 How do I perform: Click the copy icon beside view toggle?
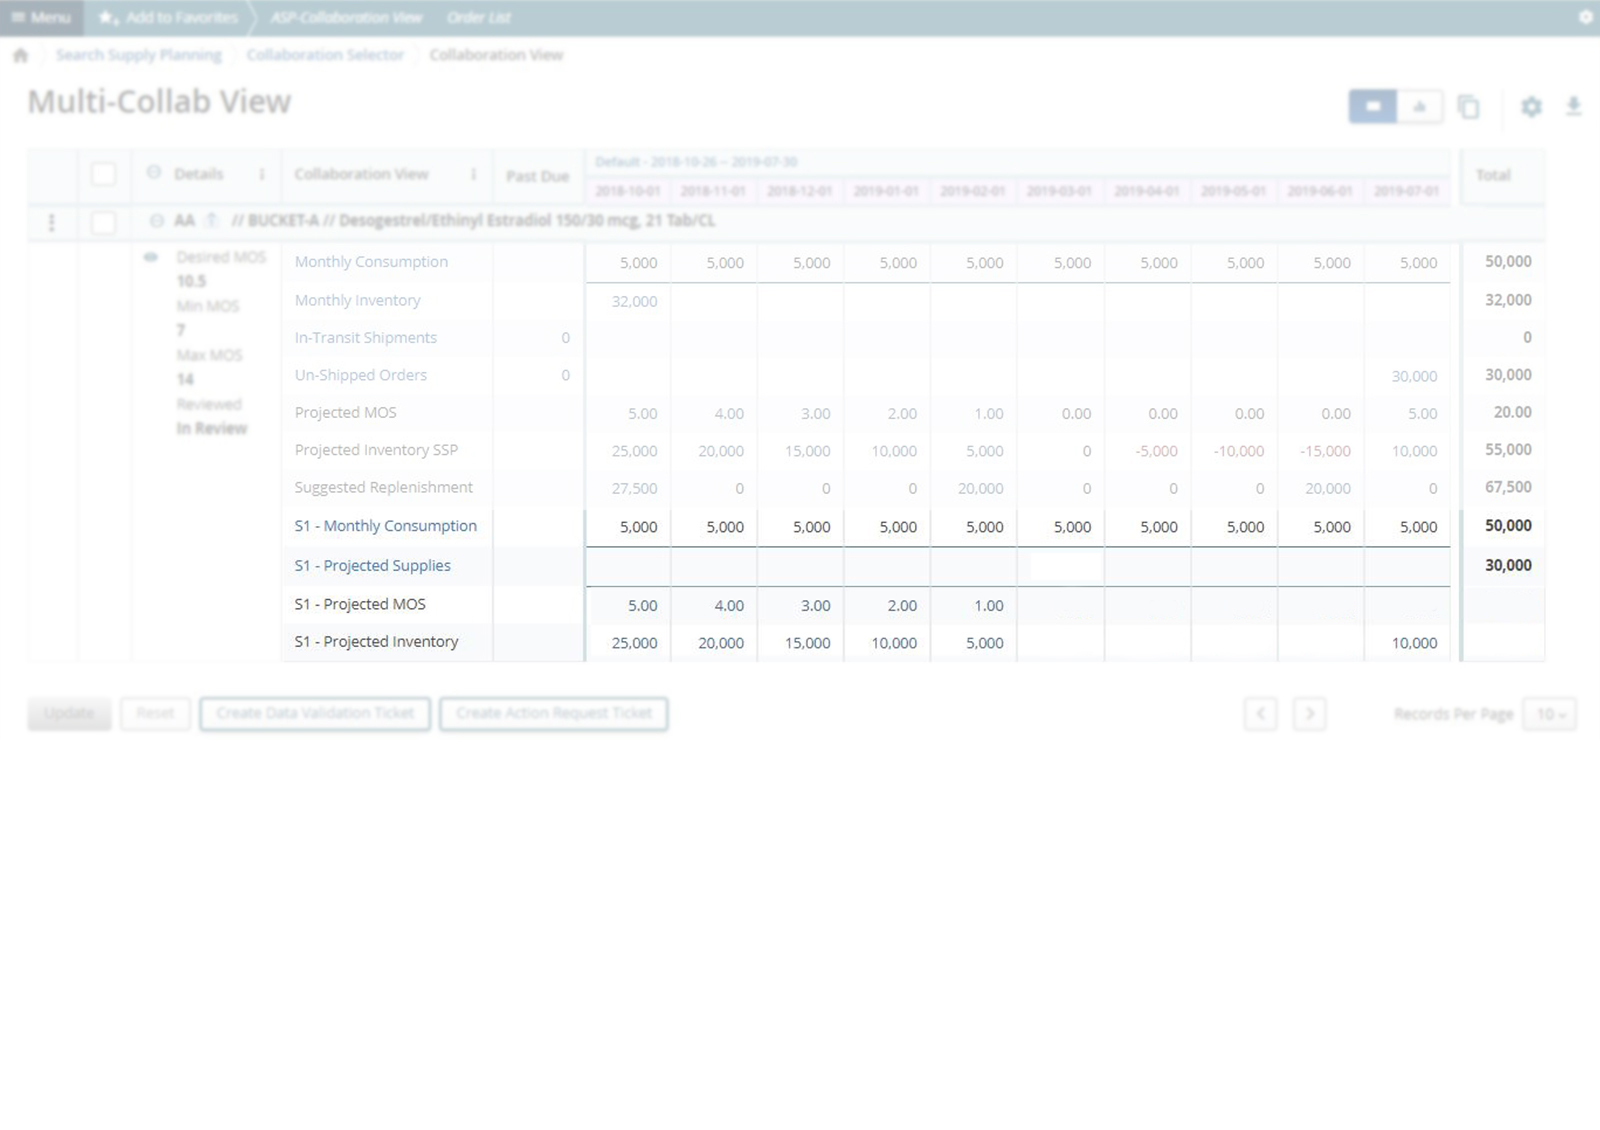[1468, 107]
